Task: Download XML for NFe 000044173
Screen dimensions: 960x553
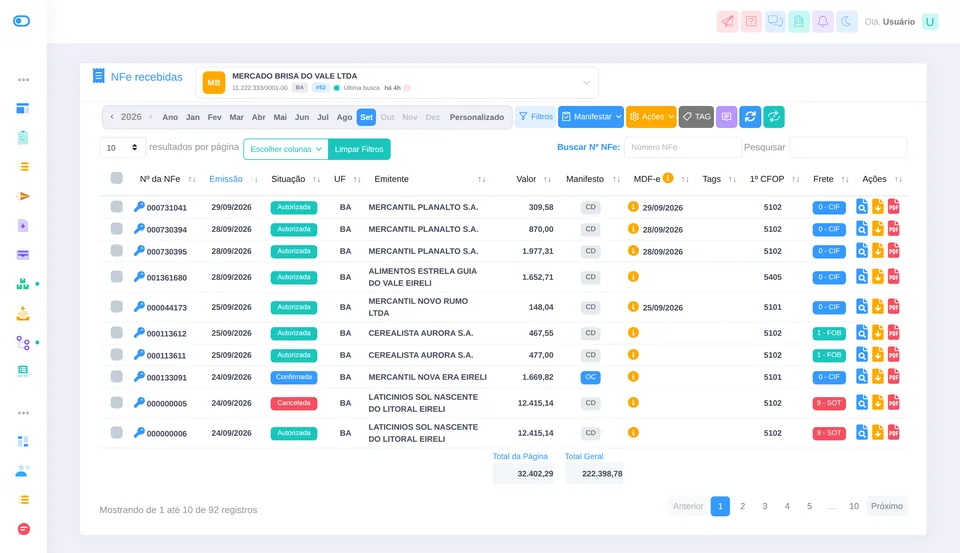Action: tap(877, 307)
